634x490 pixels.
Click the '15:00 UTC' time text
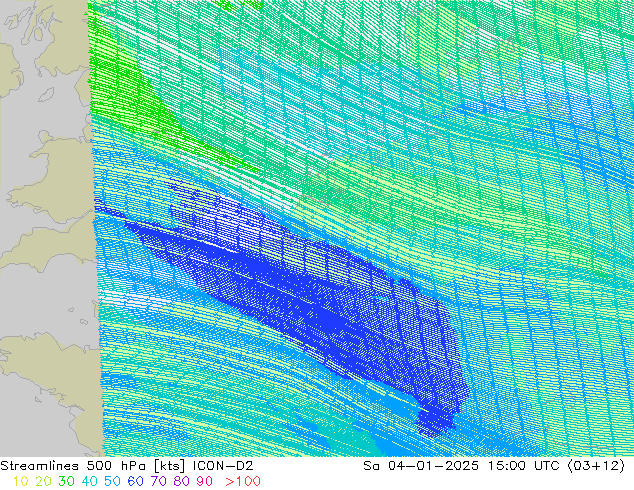tap(523, 466)
